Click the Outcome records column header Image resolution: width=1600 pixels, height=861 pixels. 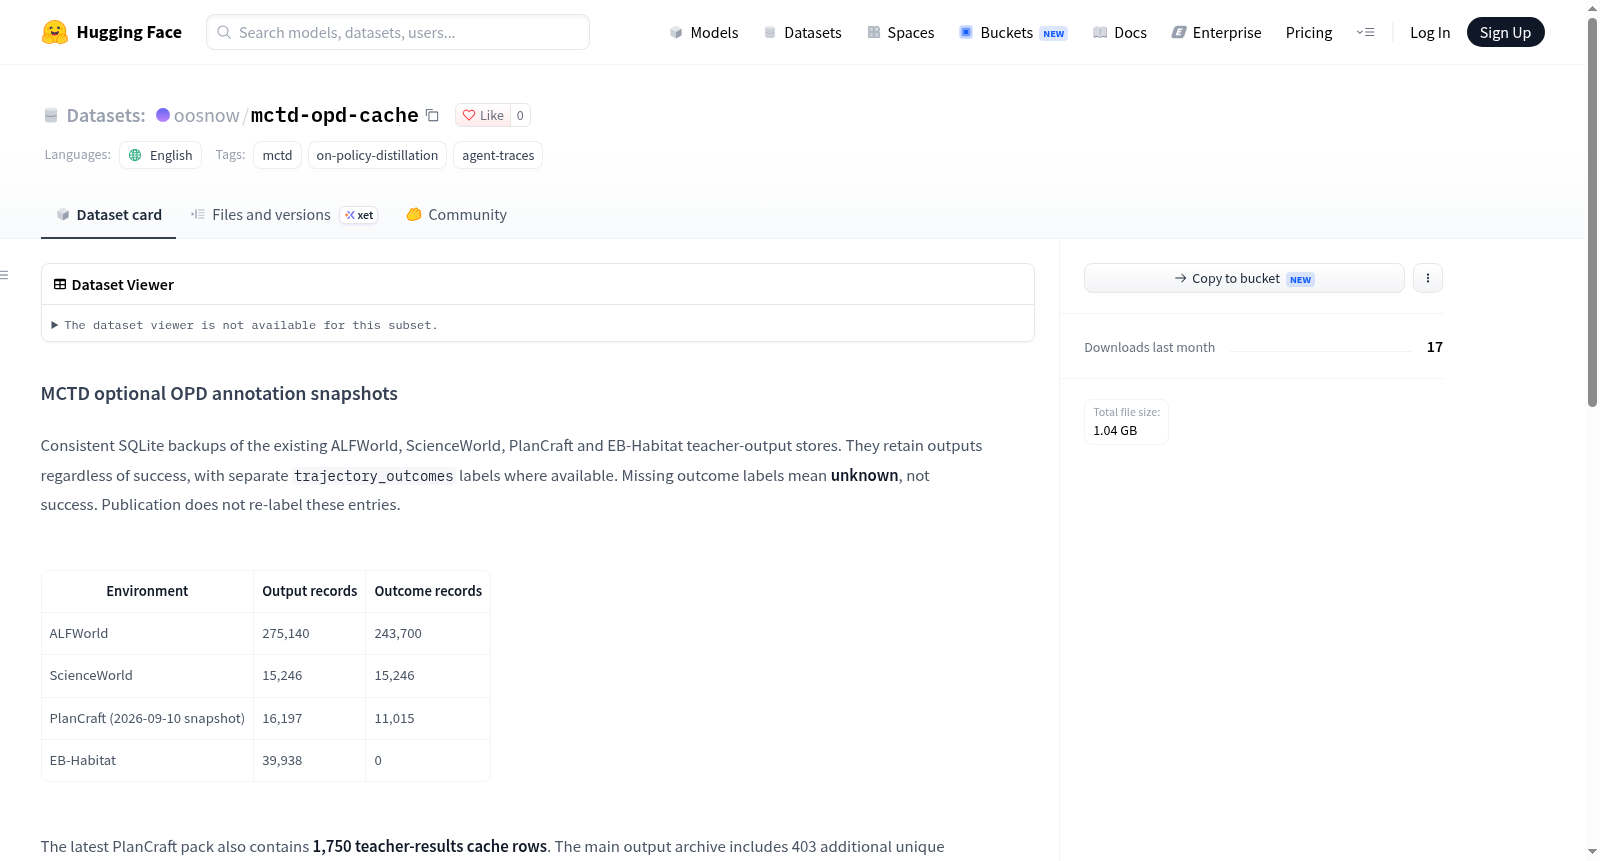click(x=428, y=591)
